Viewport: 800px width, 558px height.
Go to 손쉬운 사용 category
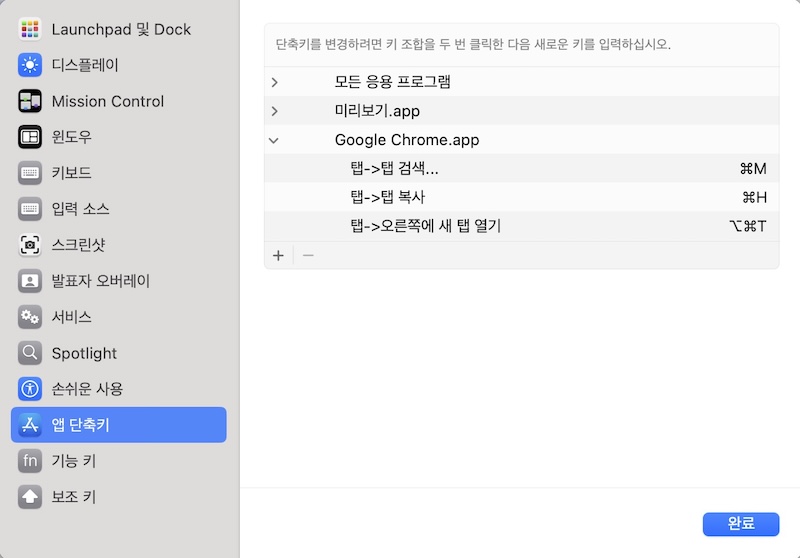point(87,389)
